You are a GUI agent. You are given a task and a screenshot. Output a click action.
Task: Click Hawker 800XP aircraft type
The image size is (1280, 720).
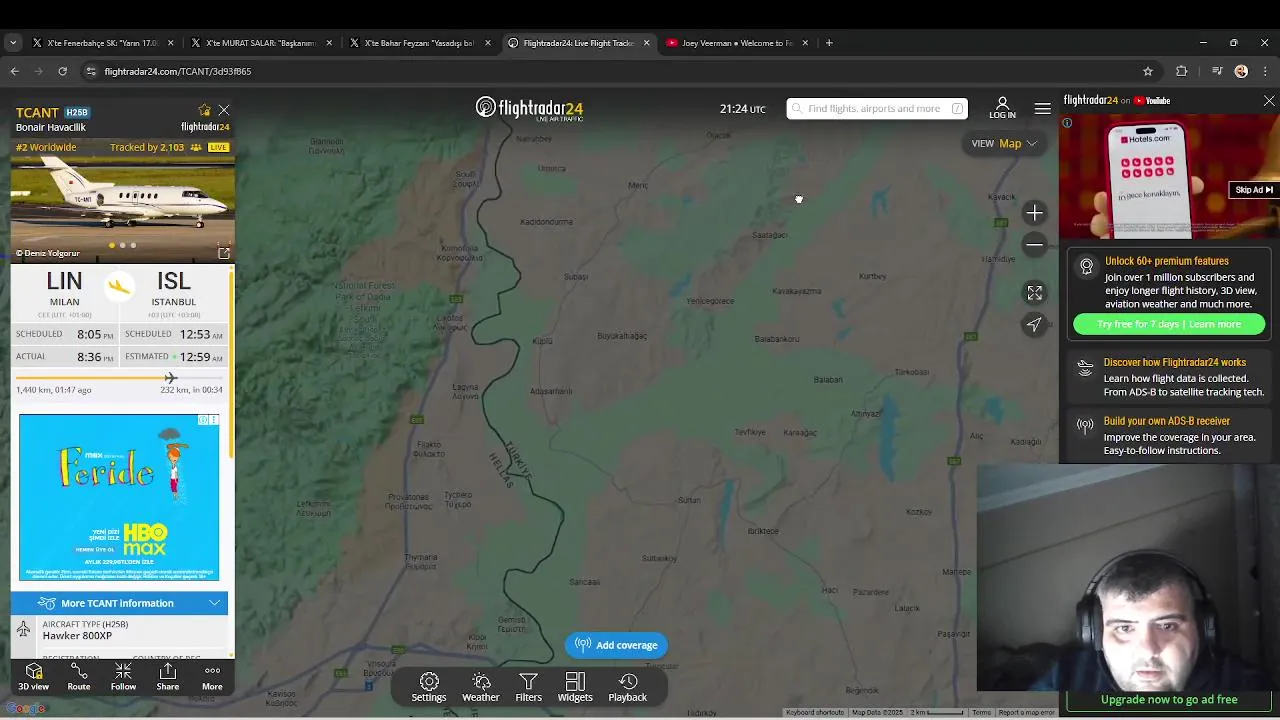click(x=77, y=635)
